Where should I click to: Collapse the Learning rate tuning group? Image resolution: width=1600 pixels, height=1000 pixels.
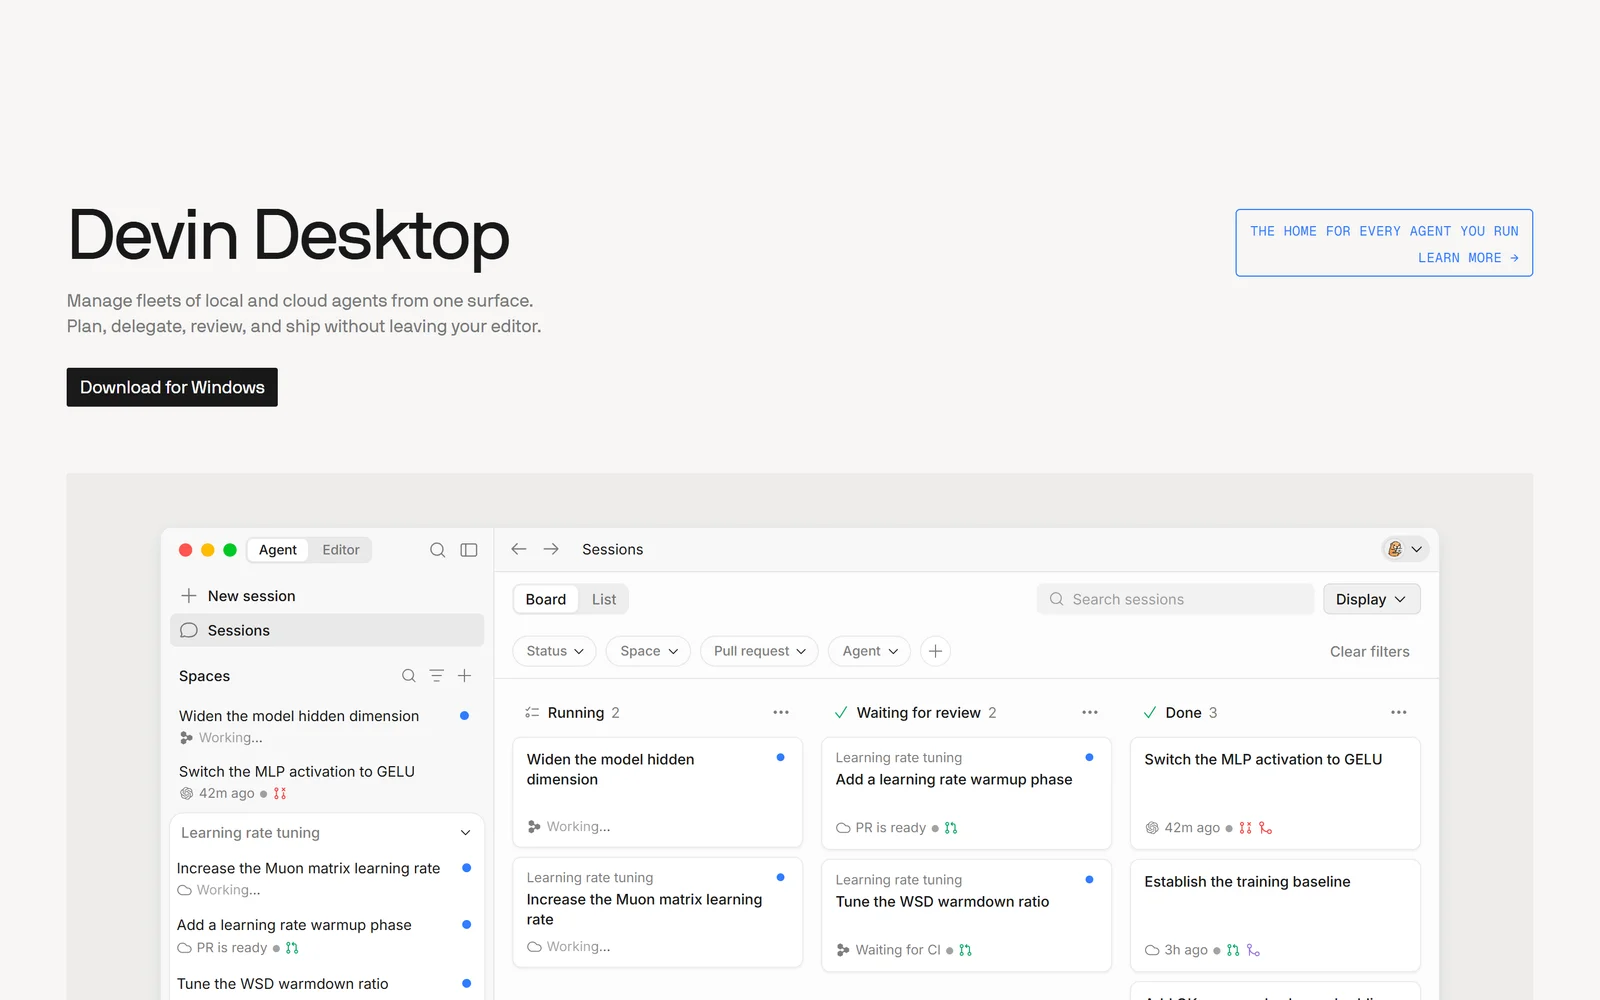click(465, 833)
